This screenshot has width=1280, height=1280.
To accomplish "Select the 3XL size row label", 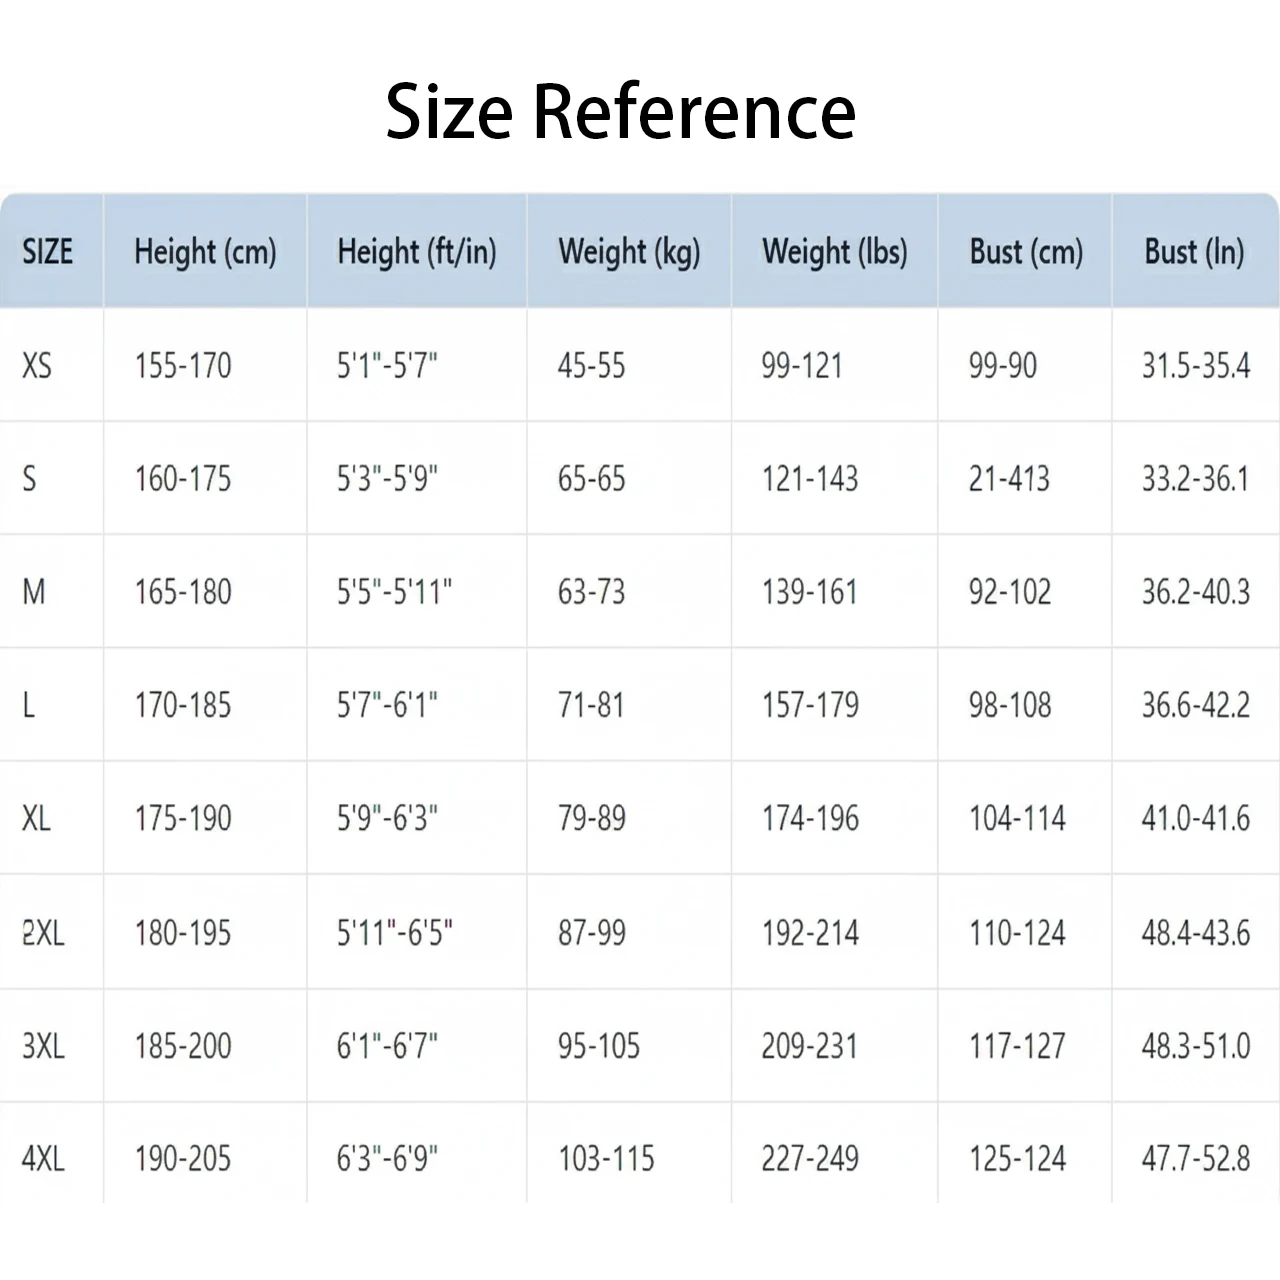I will tap(43, 1046).
